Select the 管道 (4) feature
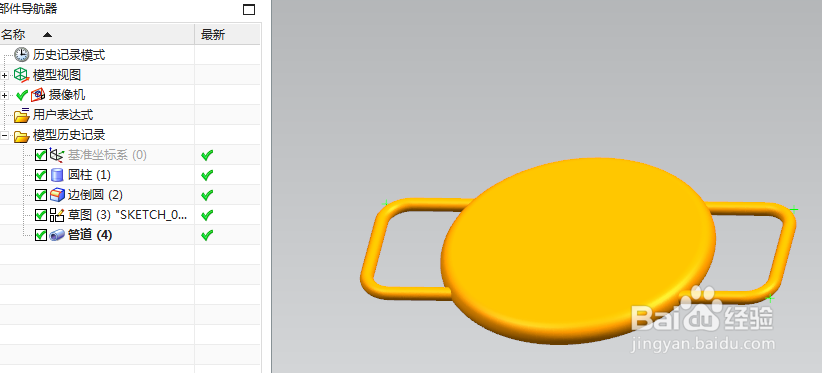This screenshot has width=822, height=373. pyautogui.click(x=90, y=235)
